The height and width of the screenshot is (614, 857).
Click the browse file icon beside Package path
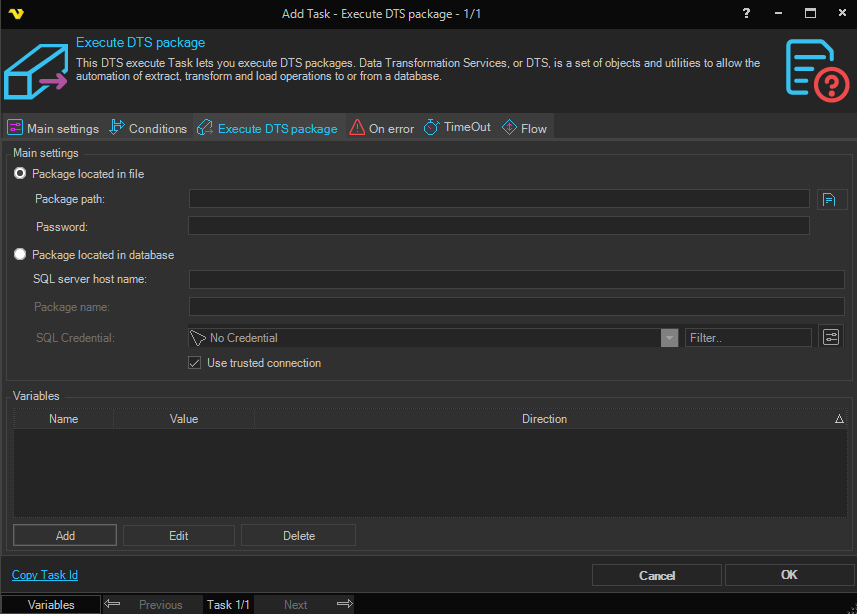pyautogui.click(x=828, y=199)
